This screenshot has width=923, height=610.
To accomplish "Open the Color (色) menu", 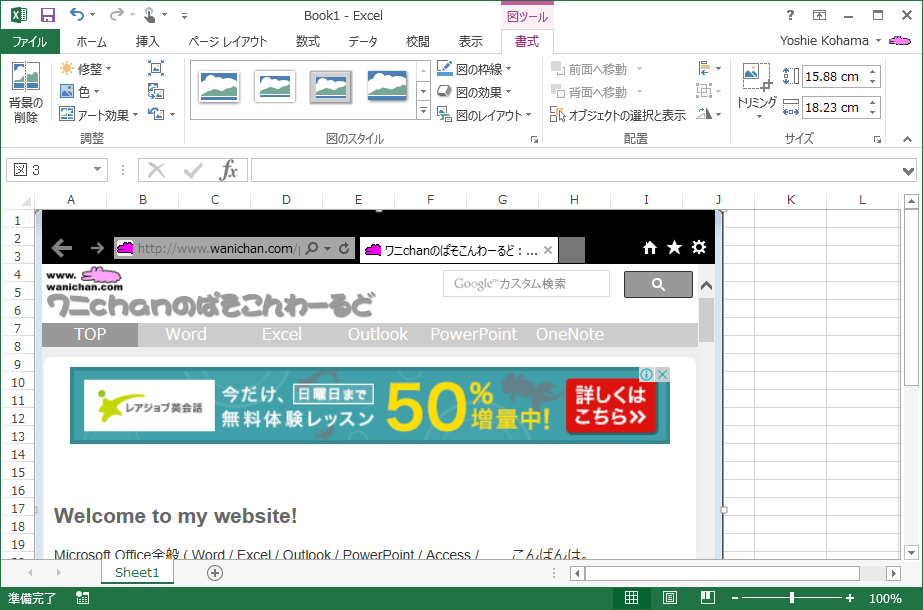I will coord(79,92).
